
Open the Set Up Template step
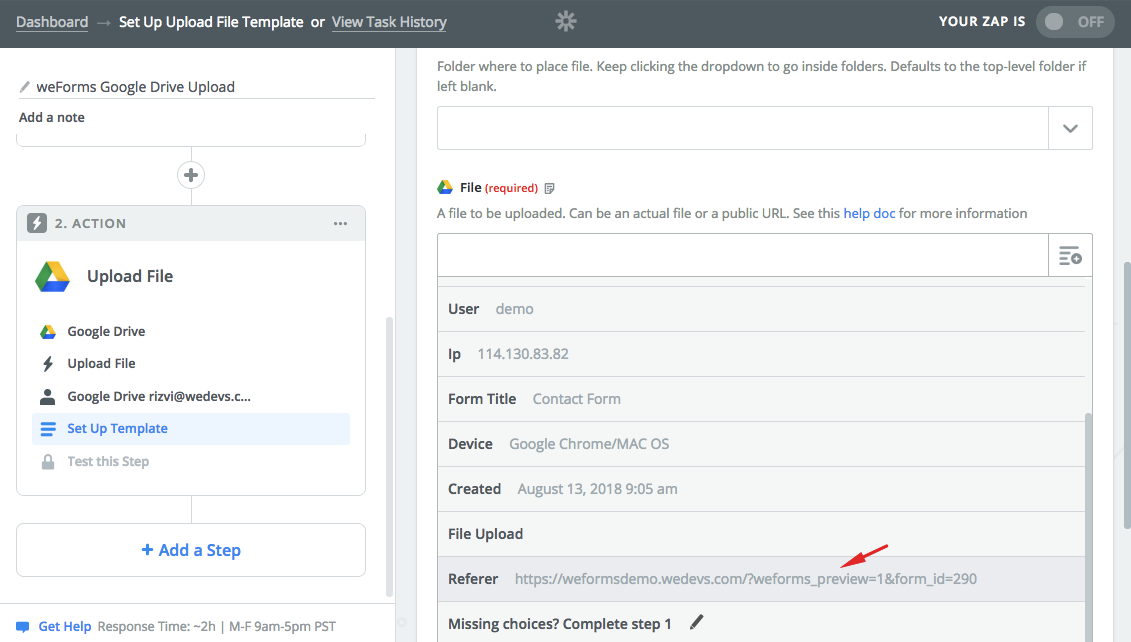click(191, 429)
